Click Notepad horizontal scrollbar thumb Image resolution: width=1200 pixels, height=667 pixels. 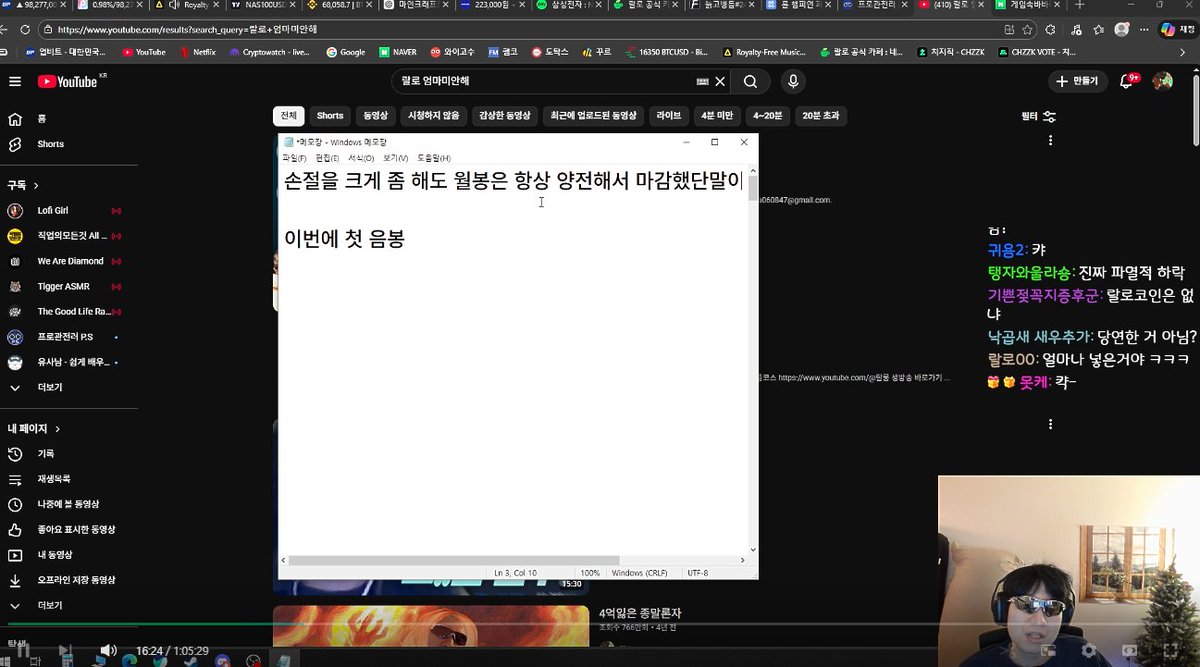point(454,560)
